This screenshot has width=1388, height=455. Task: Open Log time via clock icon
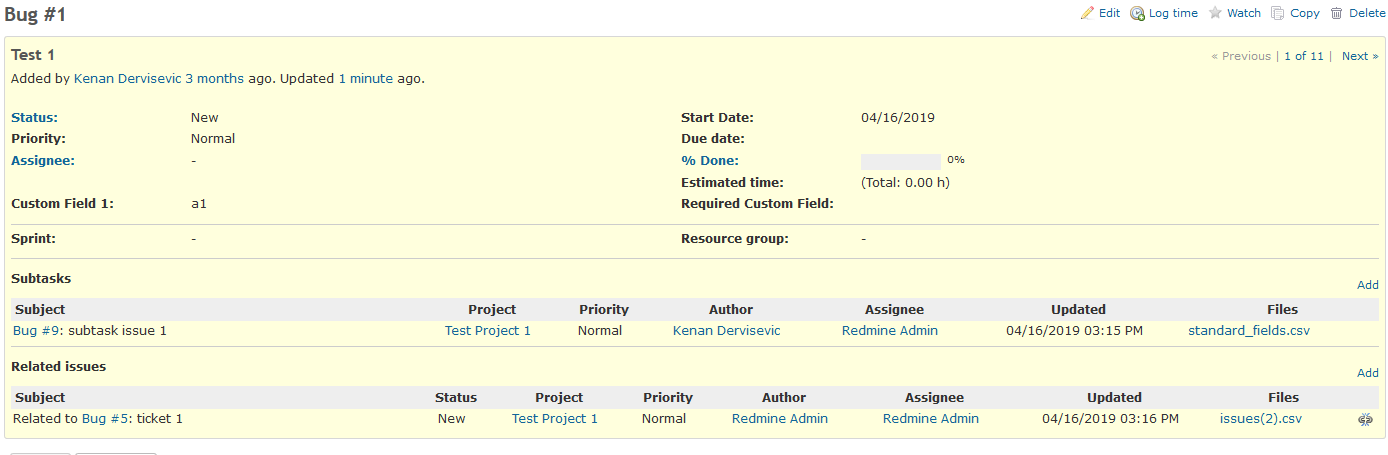pyautogui.click(x=1137, y=13)
